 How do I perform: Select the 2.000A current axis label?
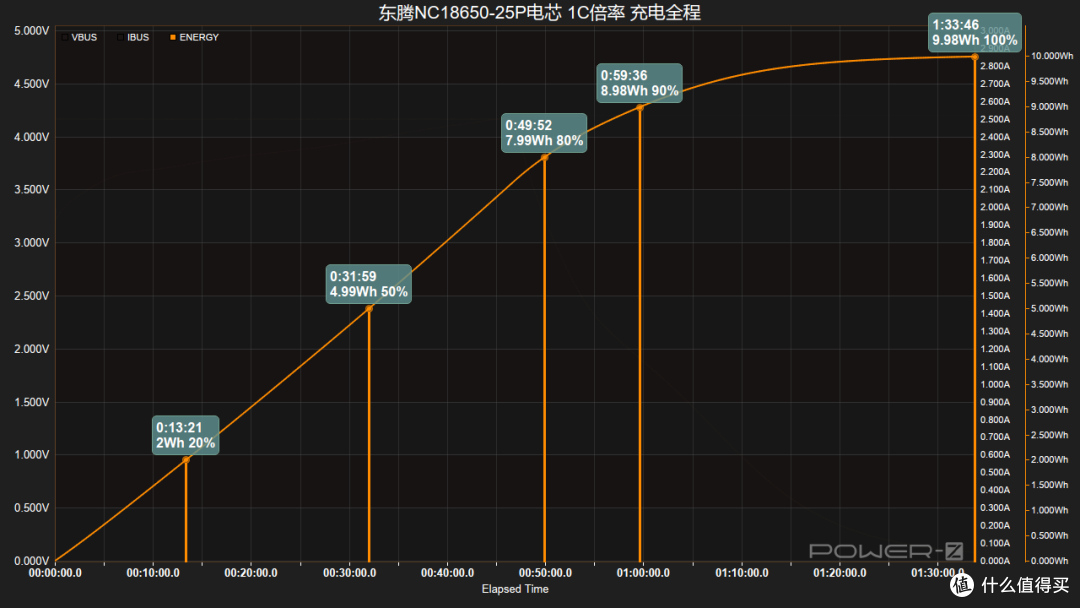click(995, 207)
